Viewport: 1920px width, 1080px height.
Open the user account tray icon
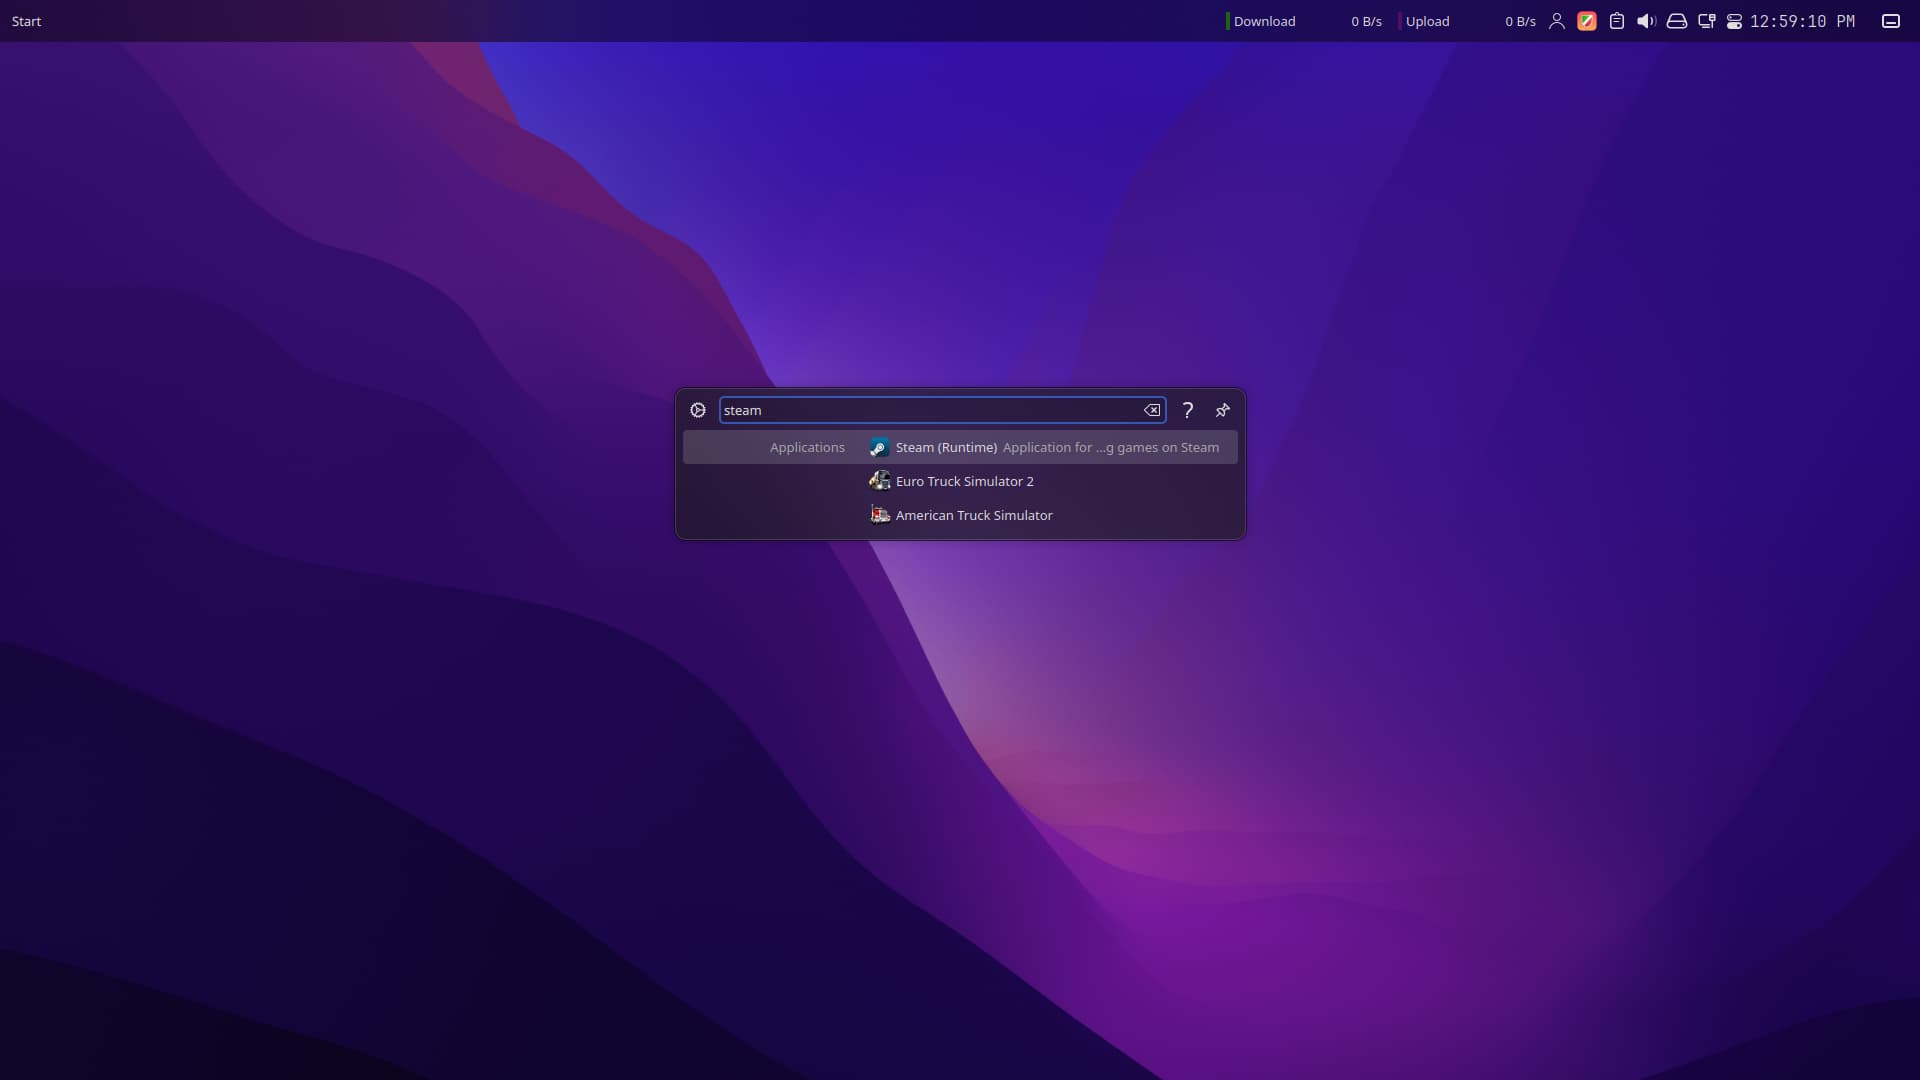click(x=1557, y=21)
